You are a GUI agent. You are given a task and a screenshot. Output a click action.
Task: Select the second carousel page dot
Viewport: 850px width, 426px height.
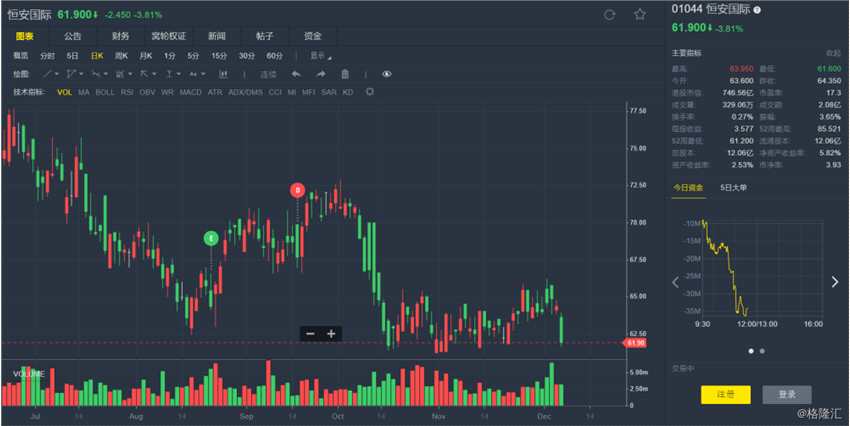(x=762, y=351)
